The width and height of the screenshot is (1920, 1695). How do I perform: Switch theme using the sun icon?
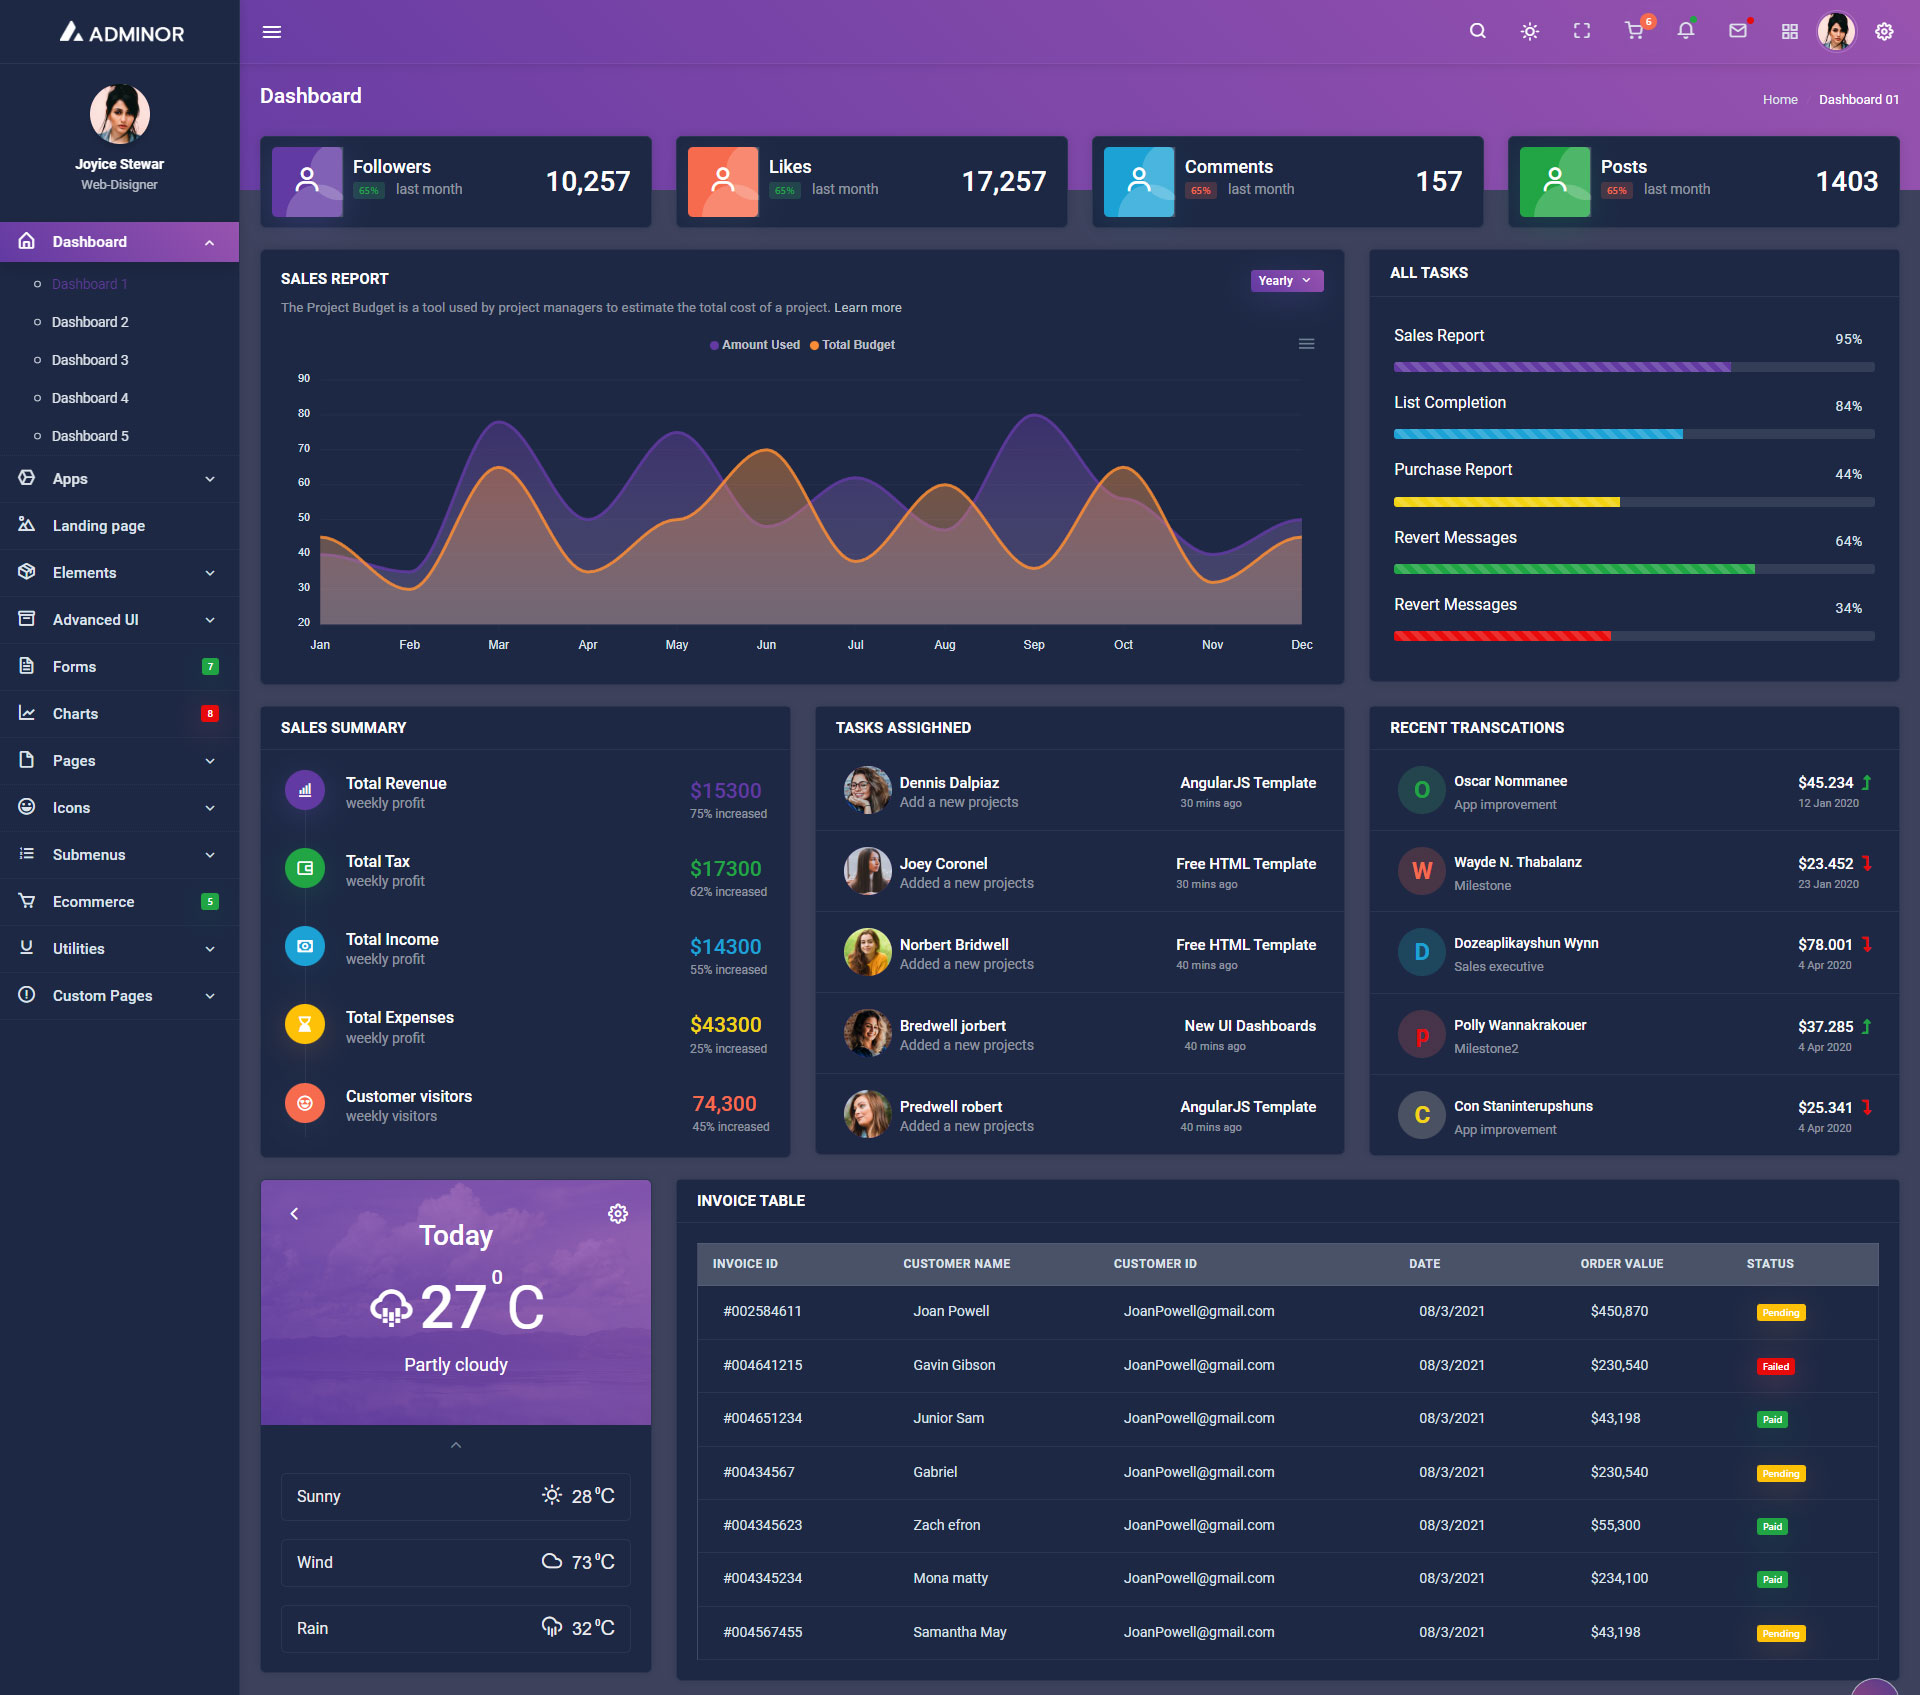point(1529,32)
